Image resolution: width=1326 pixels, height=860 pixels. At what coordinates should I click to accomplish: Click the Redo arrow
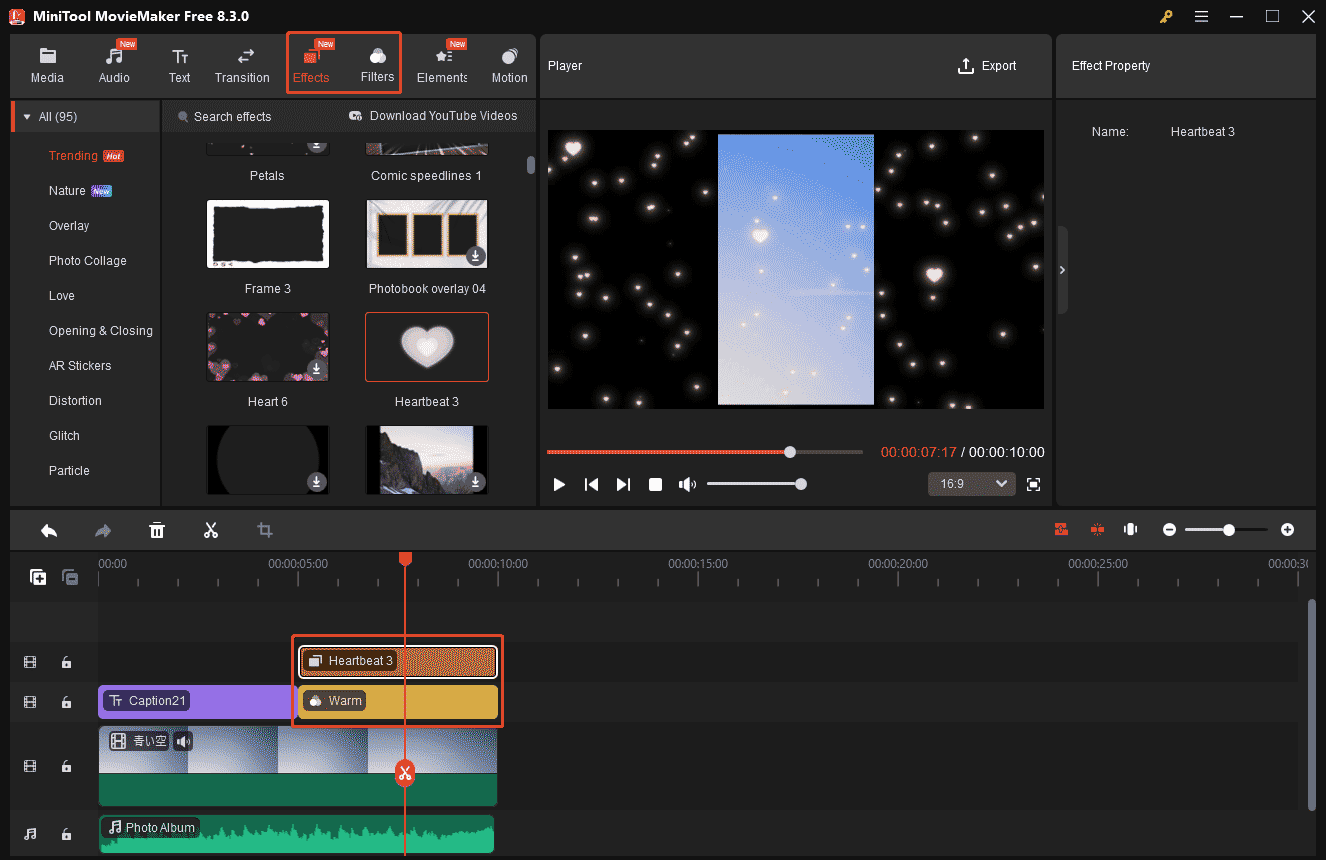pyautogui.click(x=102, y=530)
